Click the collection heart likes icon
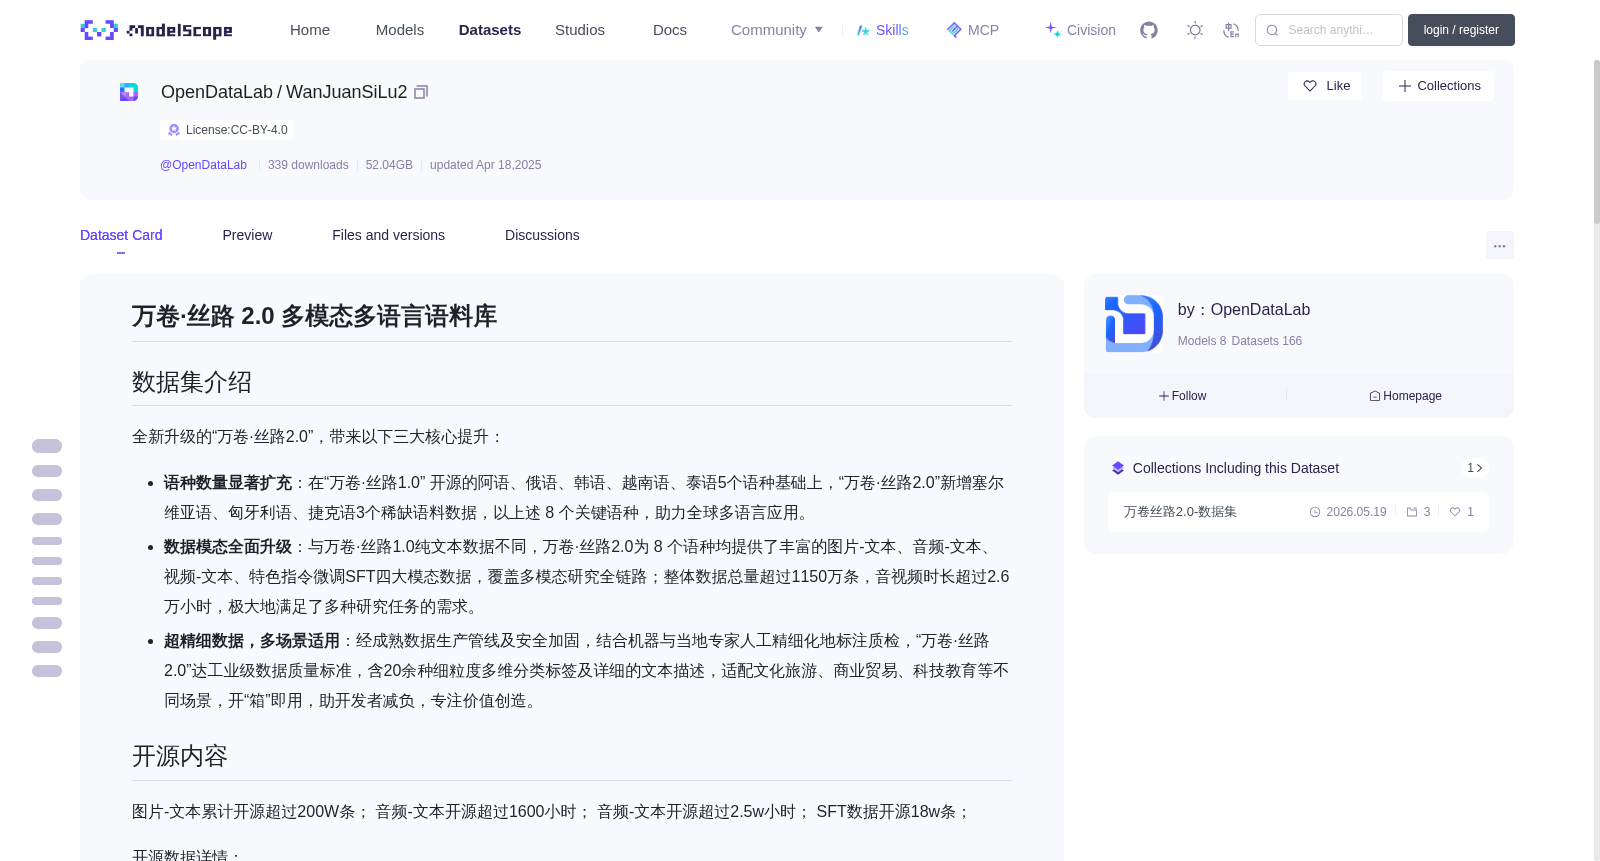Viewport: 1600px width, 861px height. click(1455, 512)
